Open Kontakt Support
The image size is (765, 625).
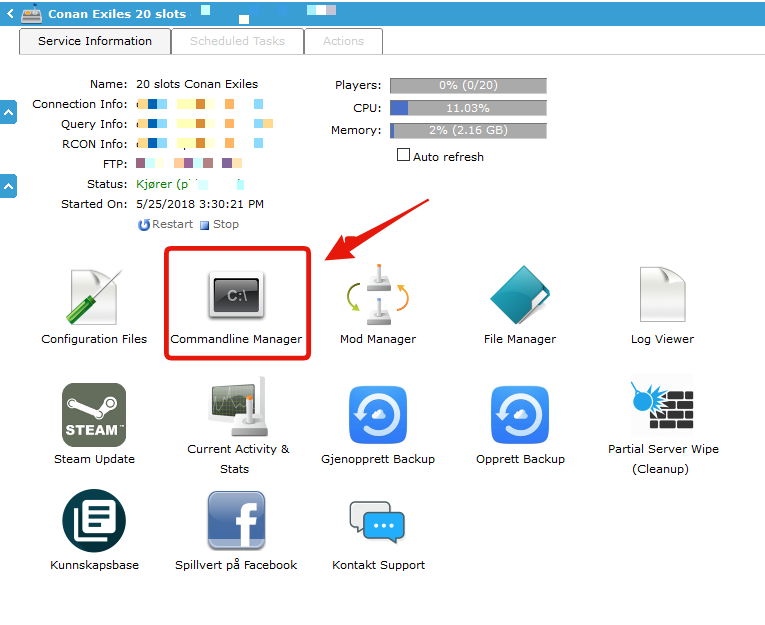click(377, 522)
